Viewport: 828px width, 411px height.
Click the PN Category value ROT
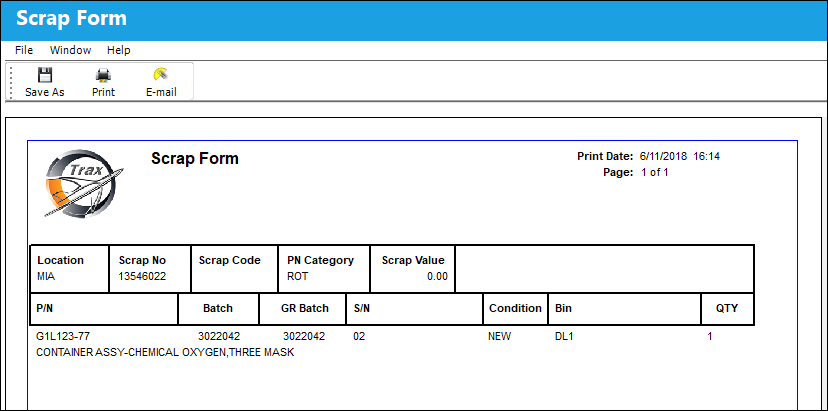(297, 276)
